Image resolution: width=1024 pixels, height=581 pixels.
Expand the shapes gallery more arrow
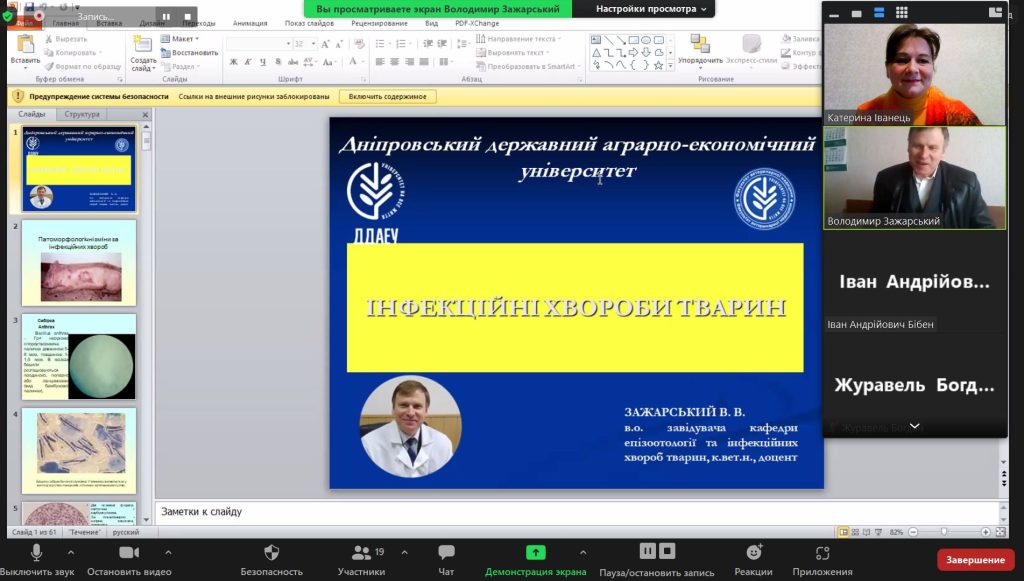[670, 66]
